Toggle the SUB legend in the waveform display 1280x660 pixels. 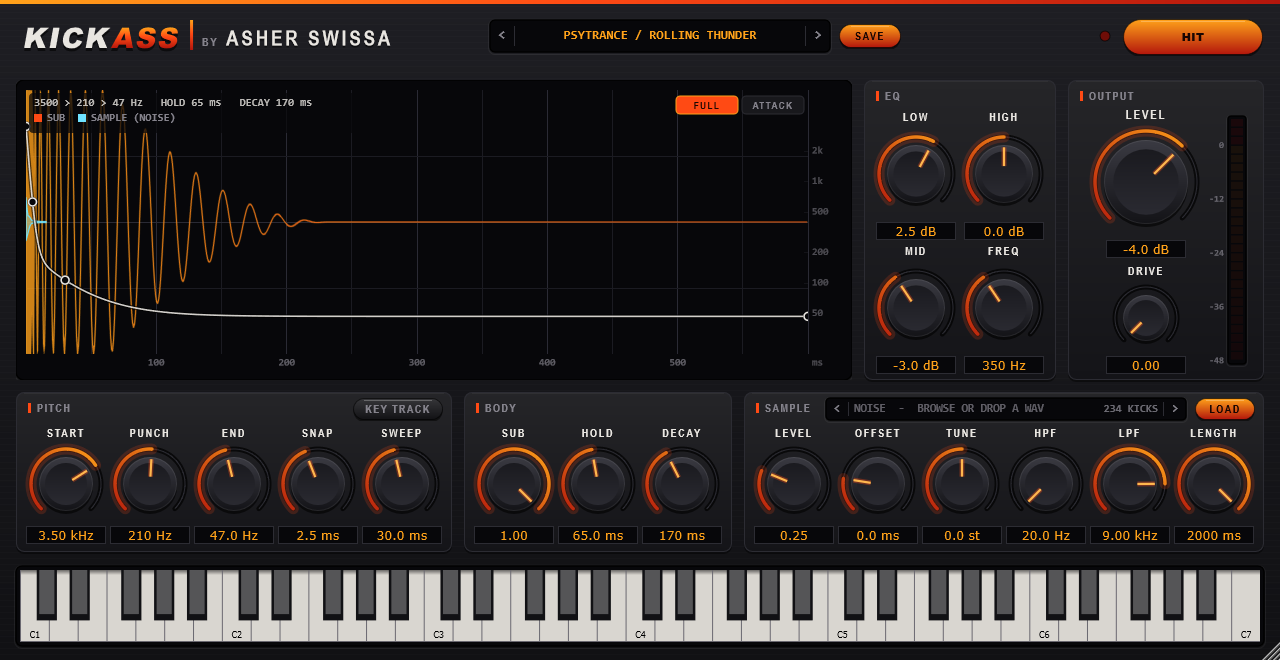click(x=50, y=118)
